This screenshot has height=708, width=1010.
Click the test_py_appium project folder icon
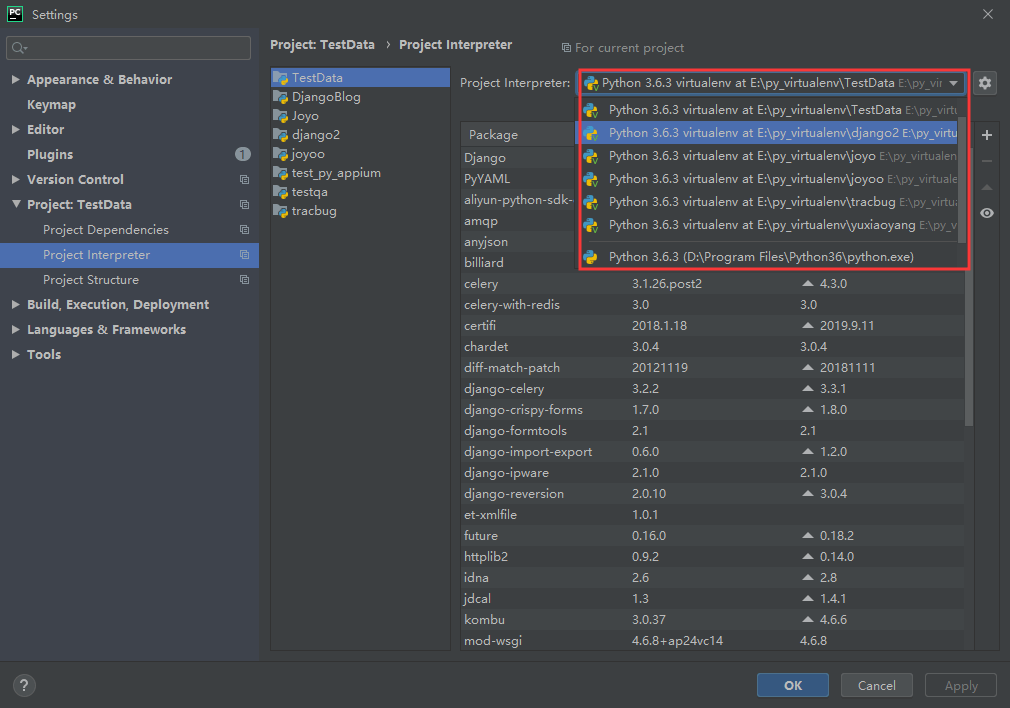pos(280,173)
